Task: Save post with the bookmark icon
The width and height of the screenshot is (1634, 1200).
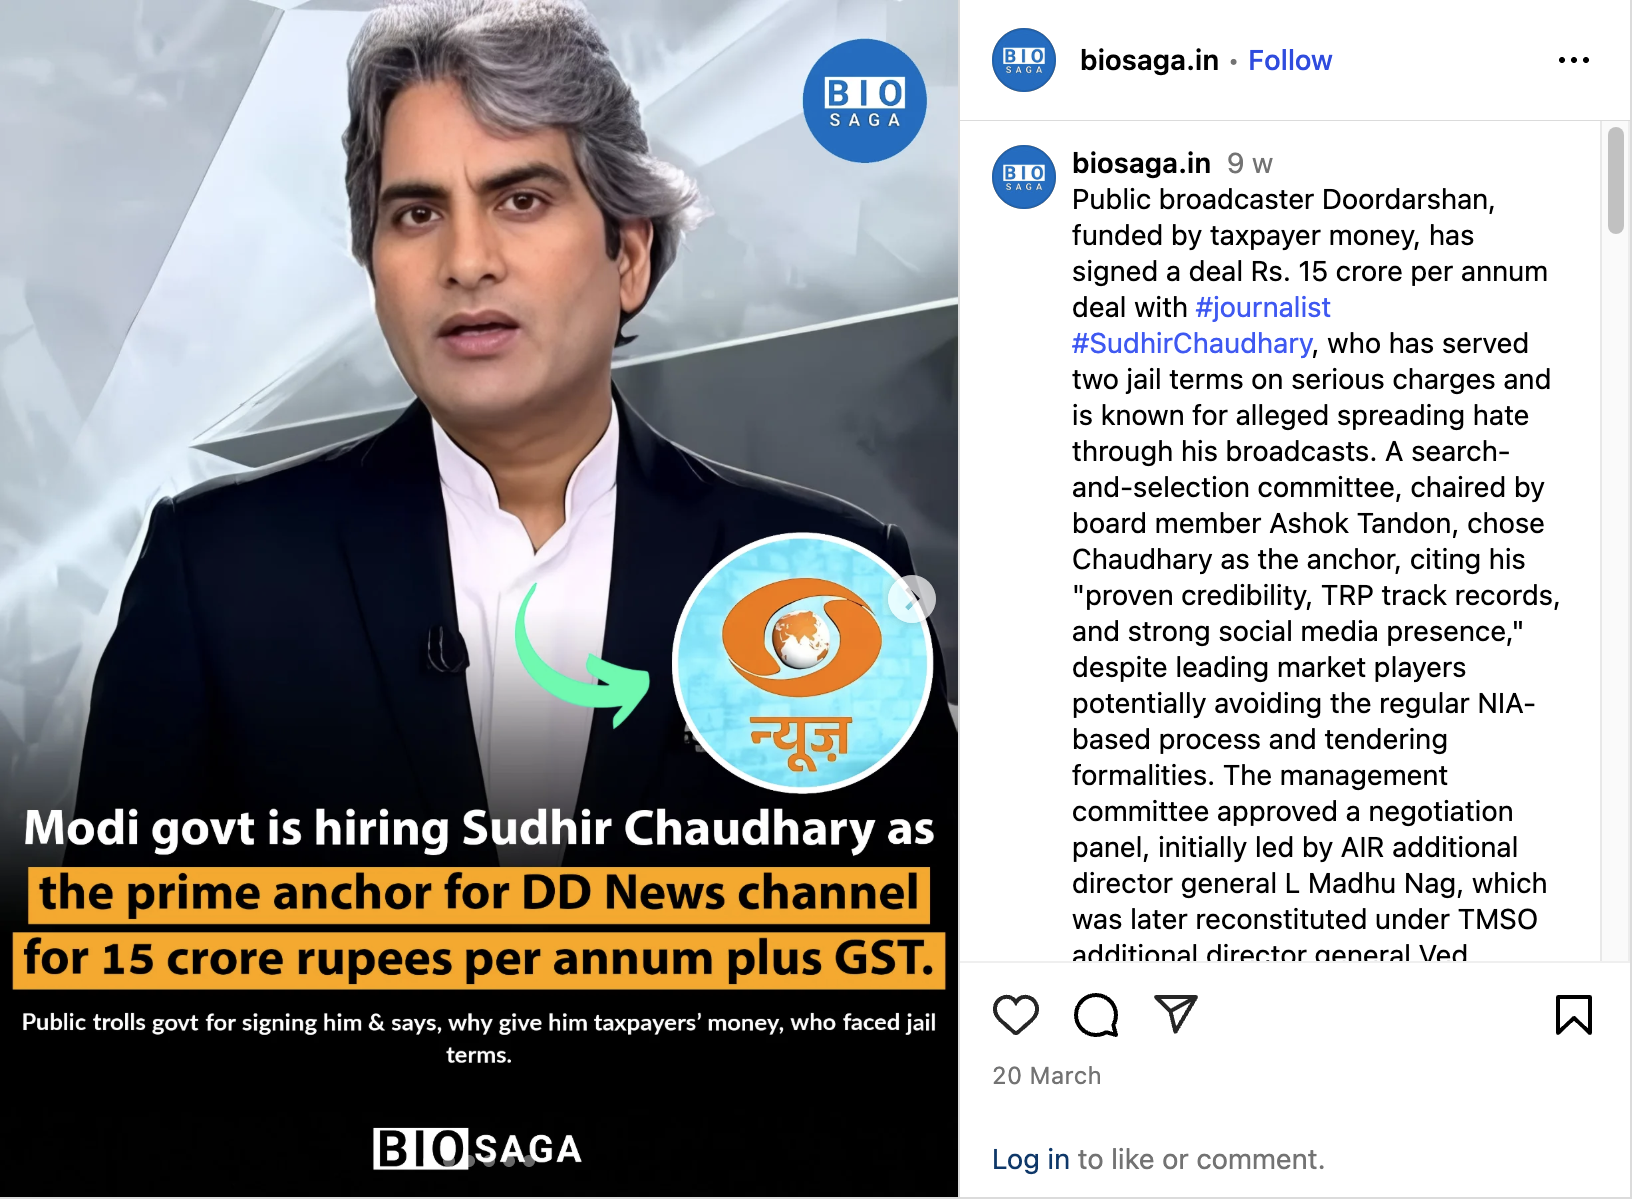Action: (1574, 1015)
